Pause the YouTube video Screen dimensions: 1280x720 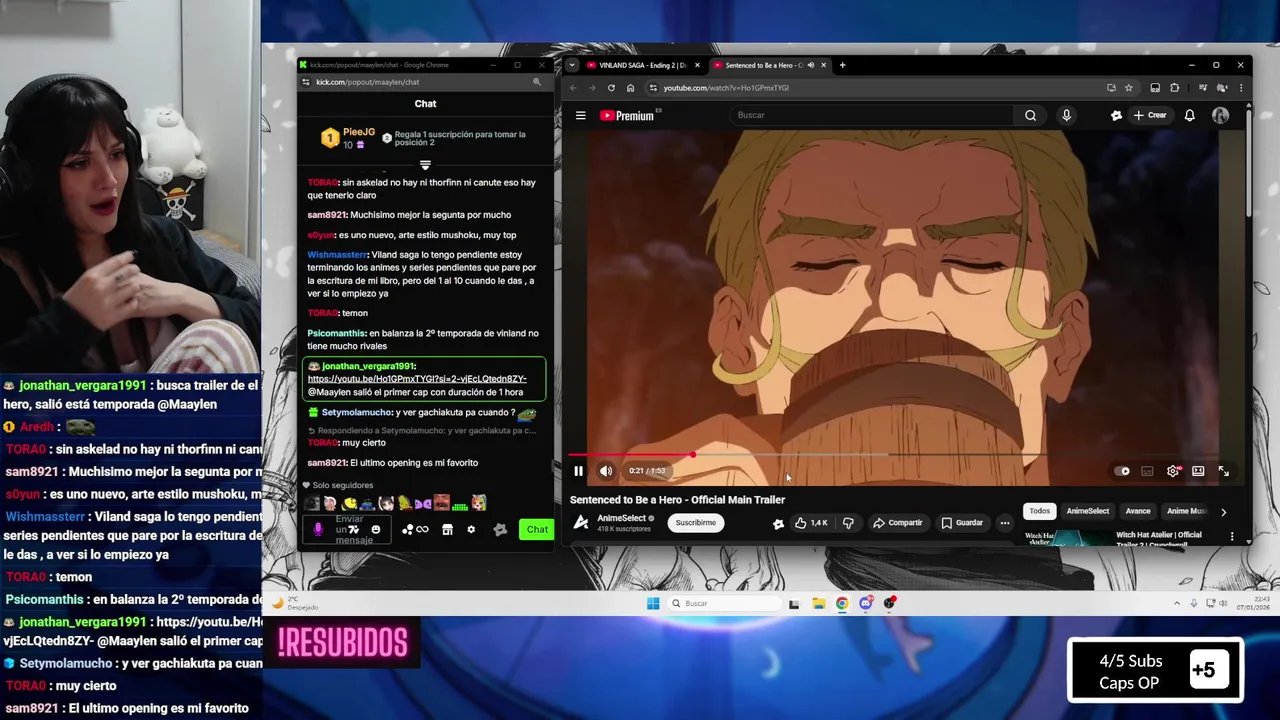(578, 471)
